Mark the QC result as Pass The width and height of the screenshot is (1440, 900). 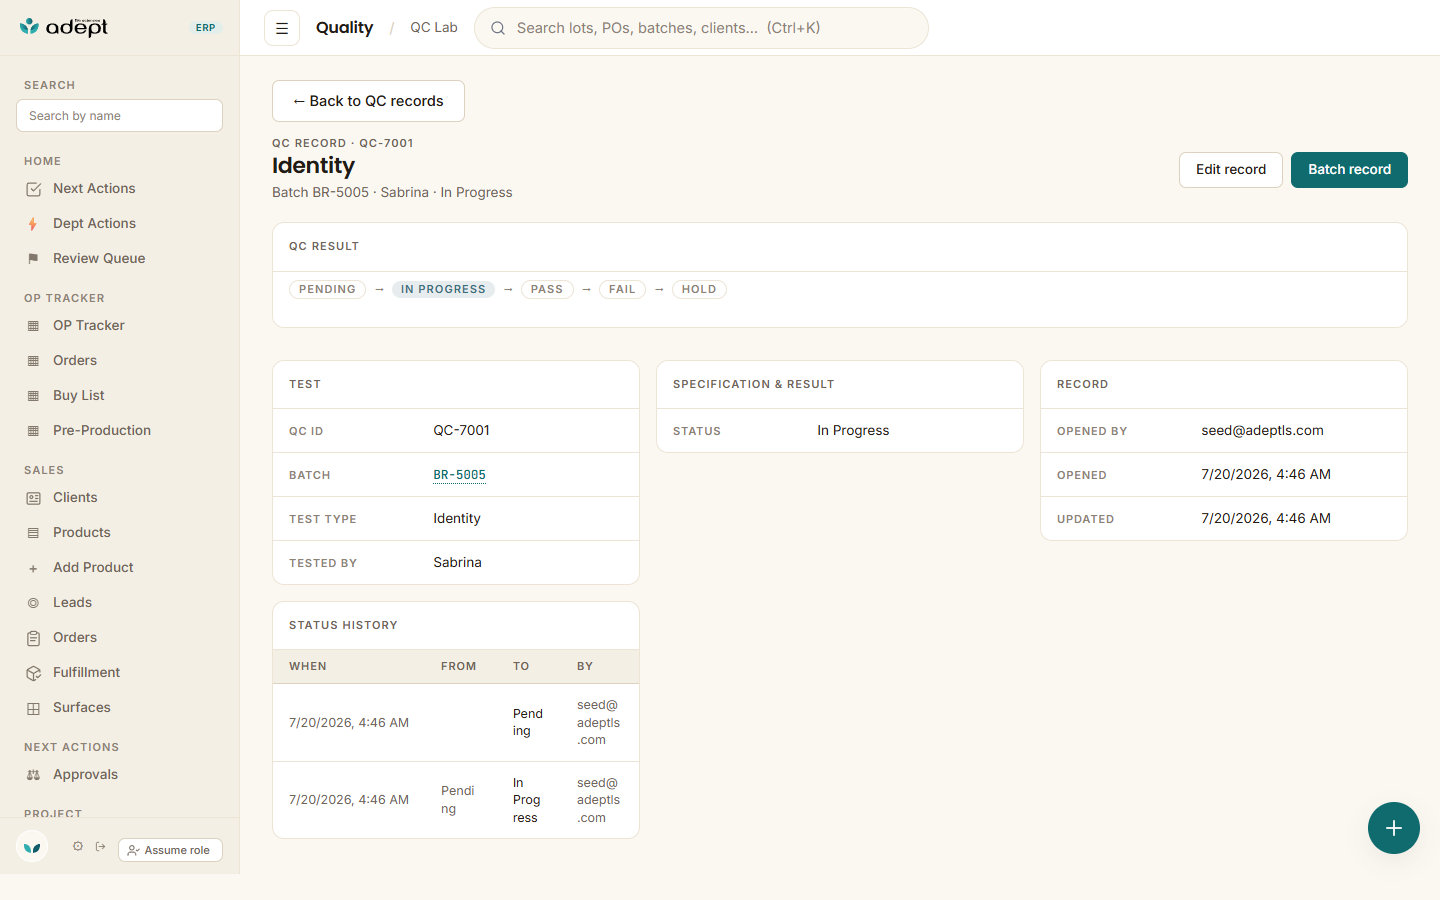pos(547,290)
